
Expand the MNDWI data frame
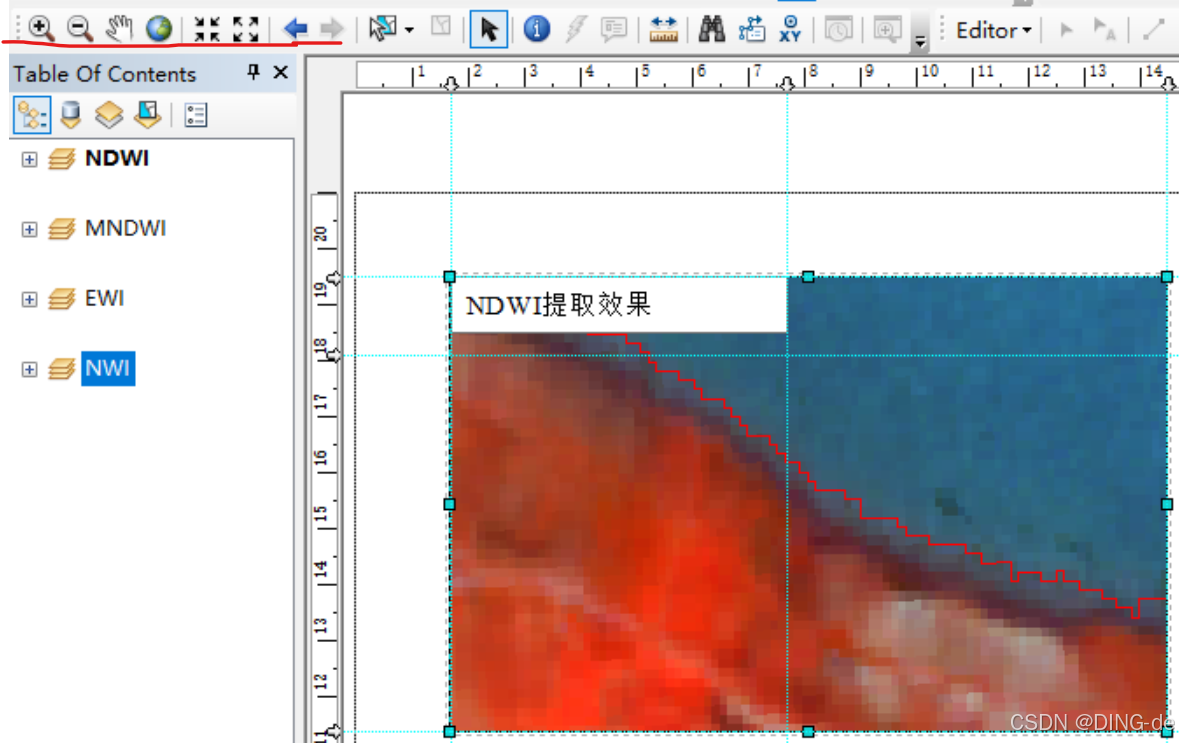tap(29, 229)
